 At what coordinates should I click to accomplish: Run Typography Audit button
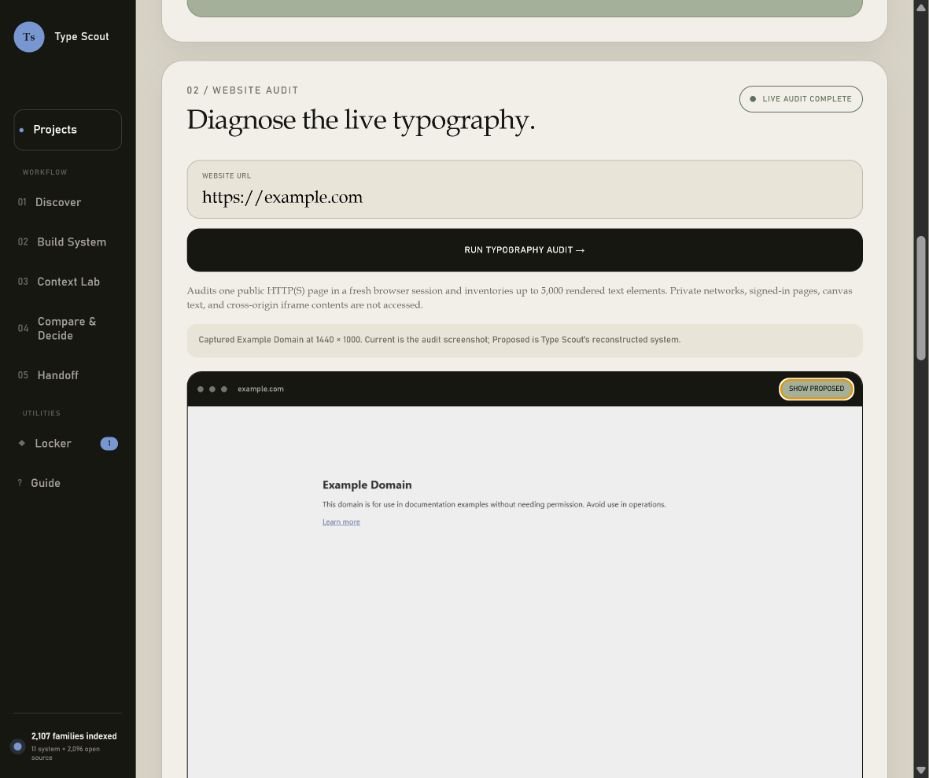click(x=524, y=250)
